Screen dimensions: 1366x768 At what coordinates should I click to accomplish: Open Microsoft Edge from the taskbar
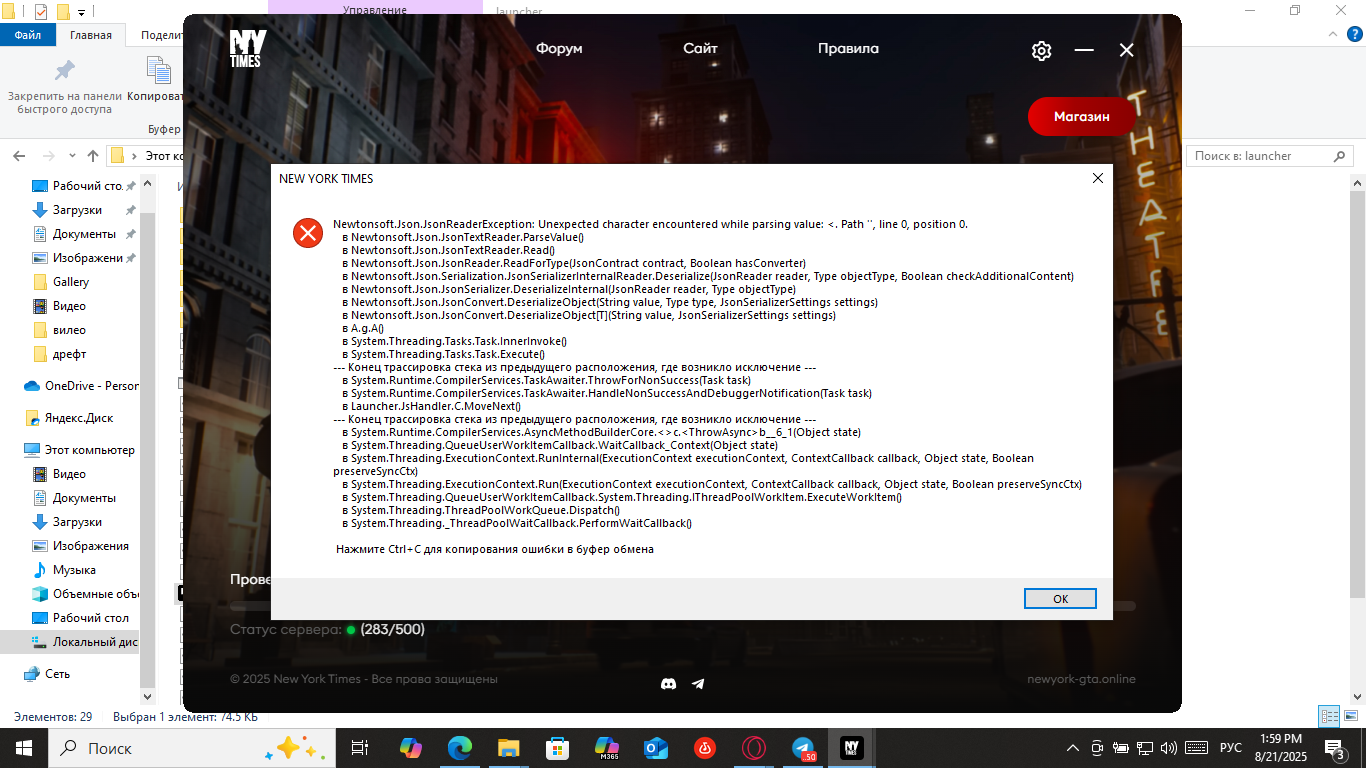[460, 748]
